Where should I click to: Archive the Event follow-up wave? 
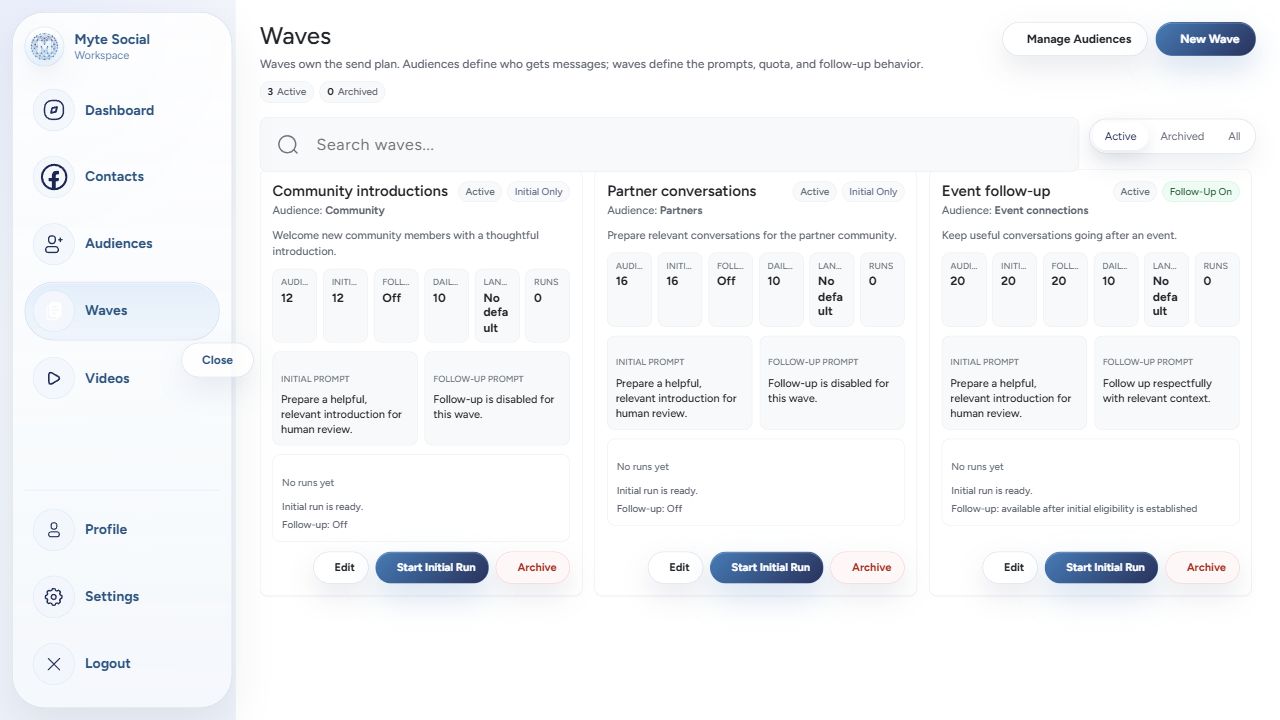tap(1202, 567)
